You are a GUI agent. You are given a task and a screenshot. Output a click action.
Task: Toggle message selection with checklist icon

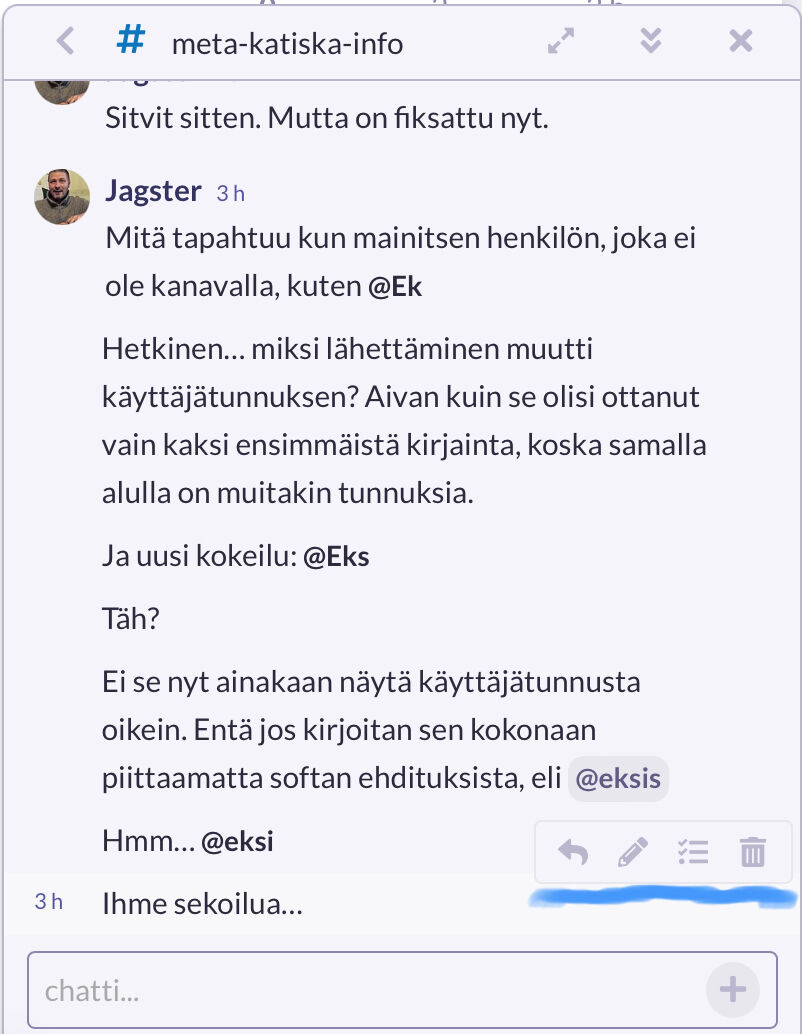pyautogui.click(x=692, y=853)
